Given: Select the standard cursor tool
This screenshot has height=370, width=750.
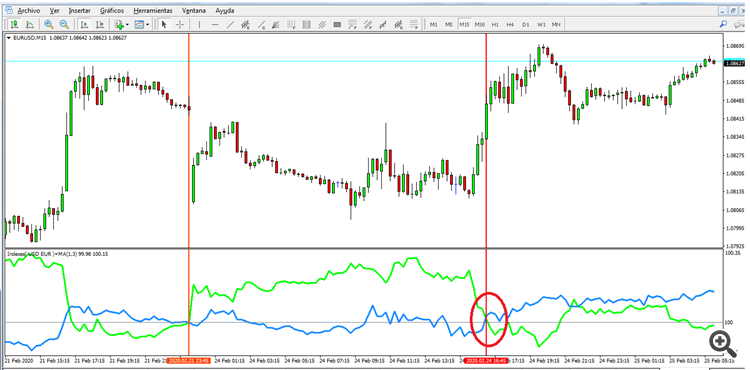Looking at the screenshot, I should [164, 24].
